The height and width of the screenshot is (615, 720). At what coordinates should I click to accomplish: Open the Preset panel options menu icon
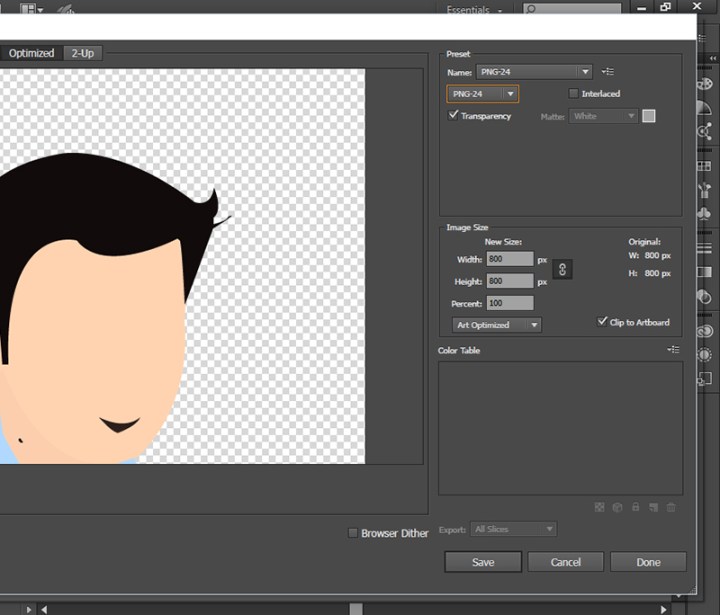(609, 71)
